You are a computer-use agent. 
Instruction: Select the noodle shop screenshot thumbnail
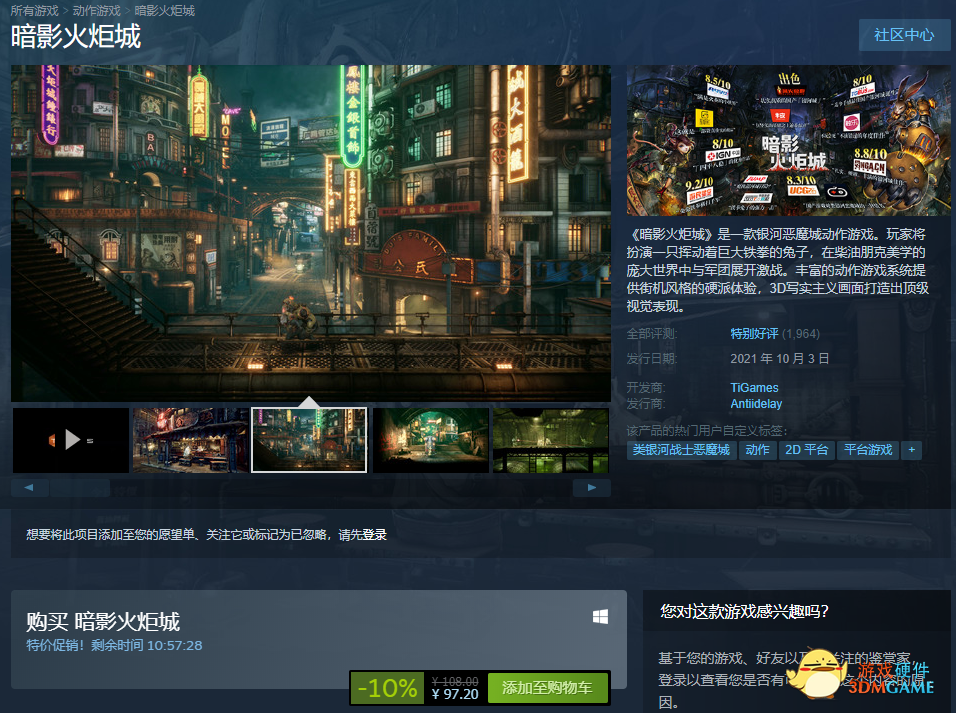191,440
